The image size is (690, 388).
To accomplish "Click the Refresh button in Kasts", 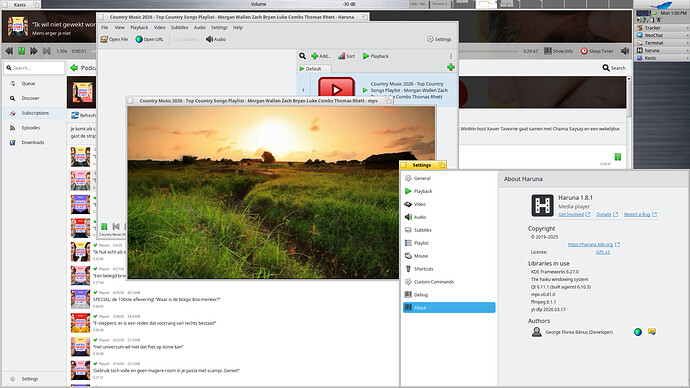I will [x=83, y=115].
